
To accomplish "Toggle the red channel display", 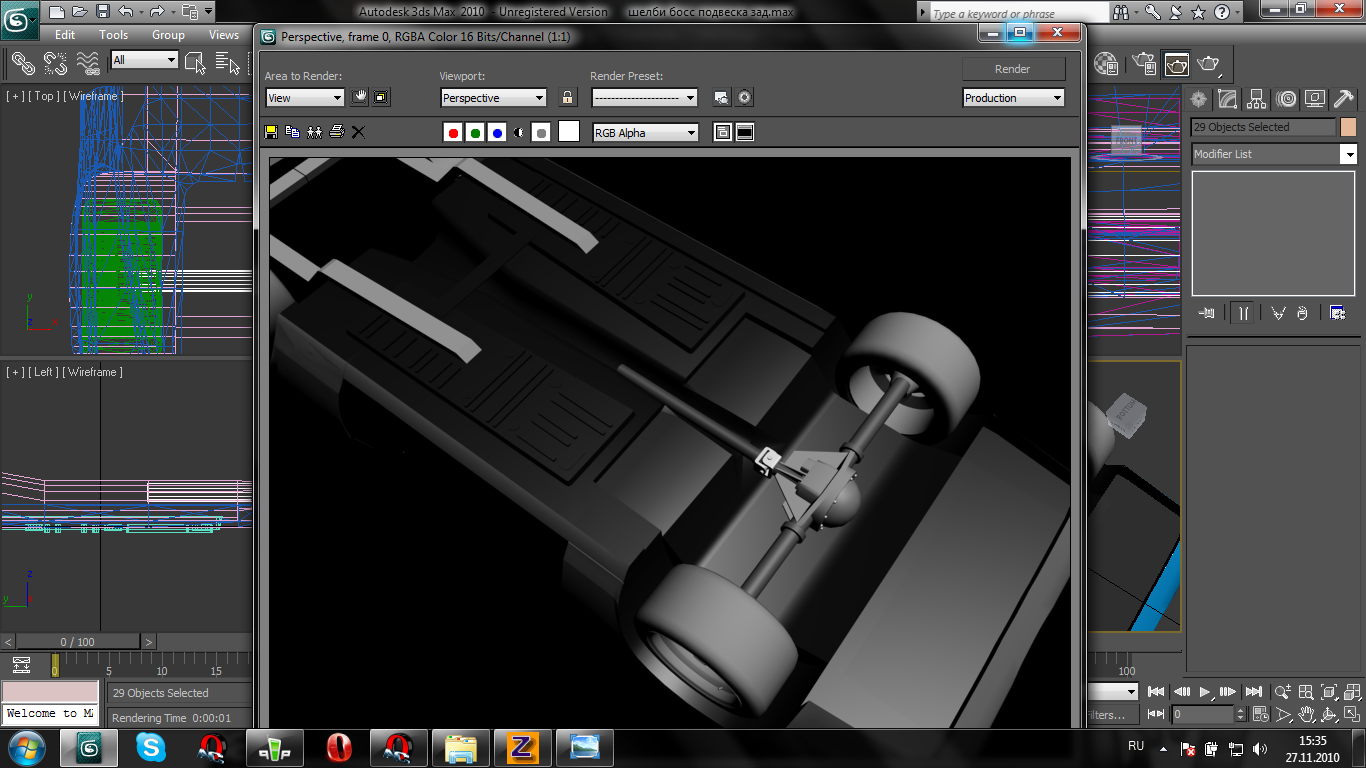I will pyautogui.click(x=453, y=133).
